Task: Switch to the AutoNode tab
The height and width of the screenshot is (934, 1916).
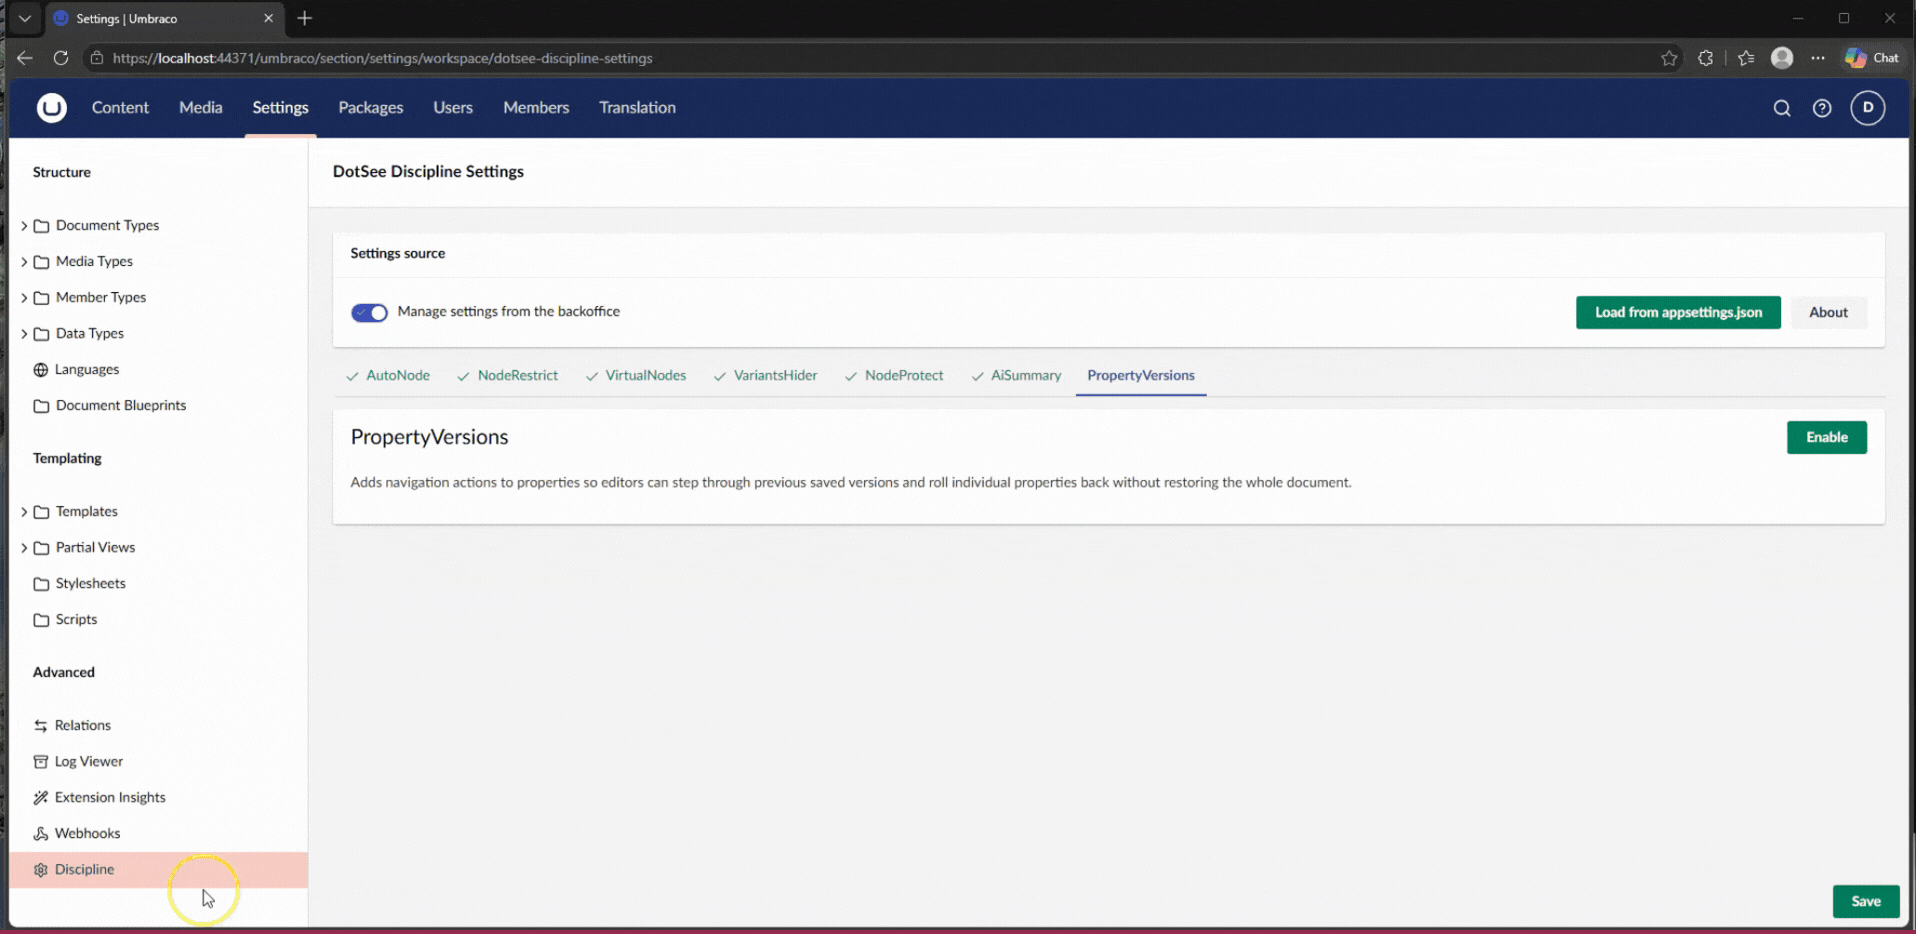Action: 388,376
